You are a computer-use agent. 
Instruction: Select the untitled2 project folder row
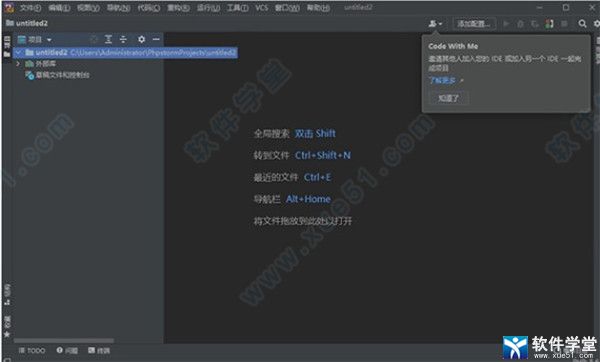(x=126, y=52)
